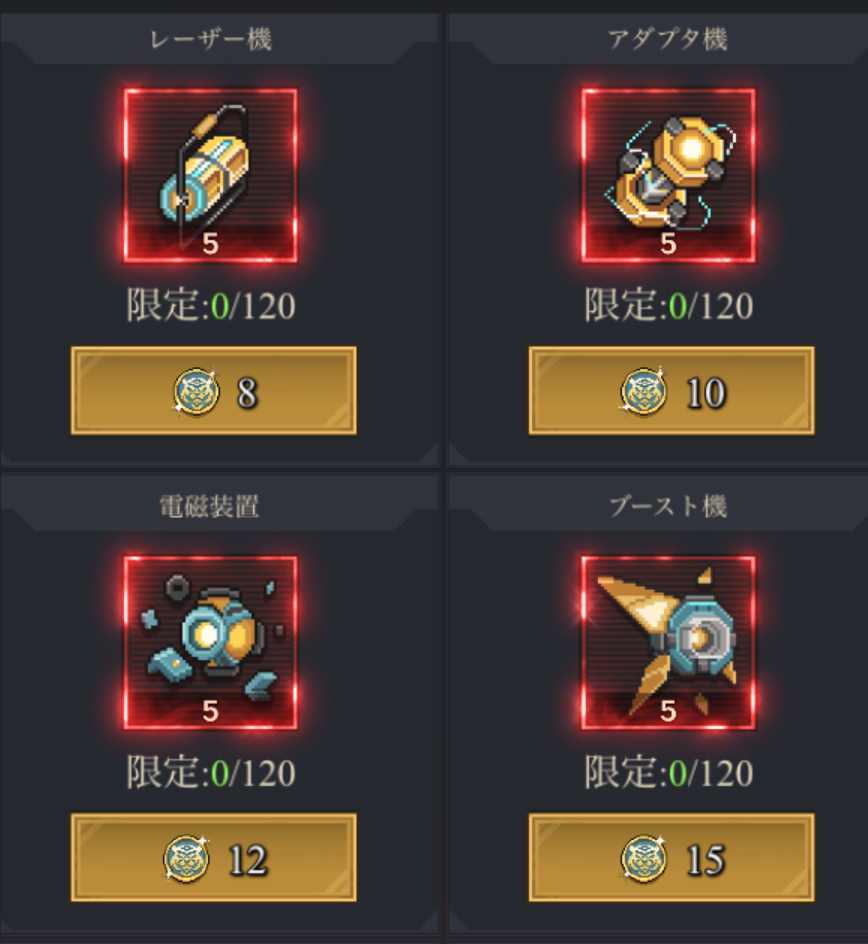The width and height of the screenshot is (868, 944).
Task: Click the ブースト機 title header
Action: click(x=668, y=507)
